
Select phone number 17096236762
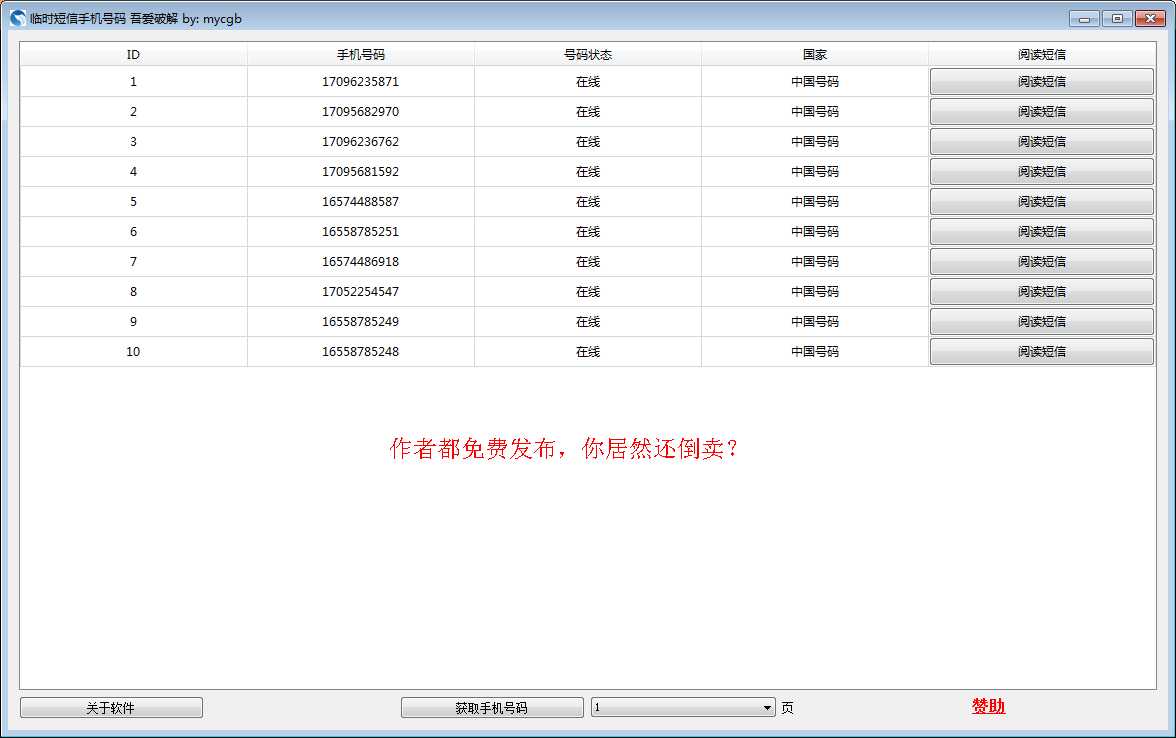(x=361, y=142)
